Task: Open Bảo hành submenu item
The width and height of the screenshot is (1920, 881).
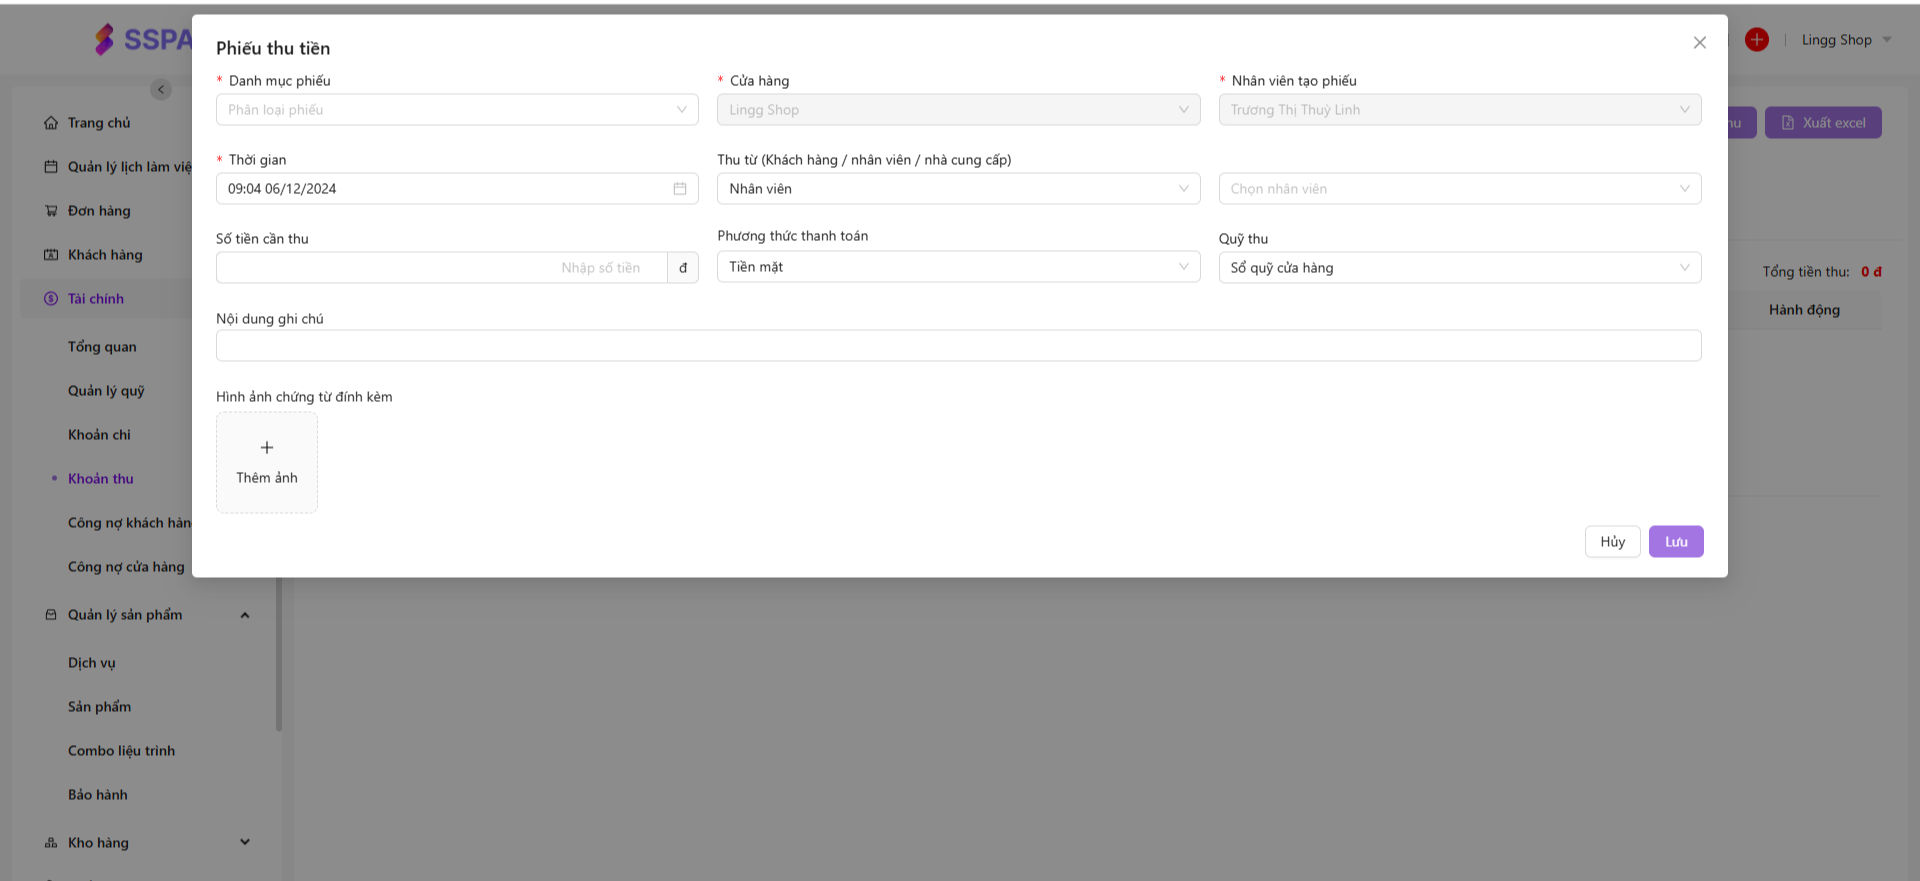Action: pyautogui.click(x=98, y=795)
